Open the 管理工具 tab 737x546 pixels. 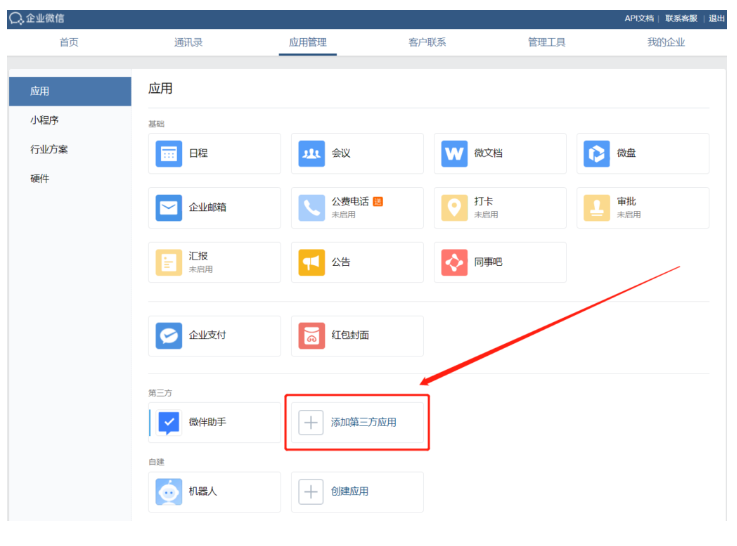[x=547, y=42]
